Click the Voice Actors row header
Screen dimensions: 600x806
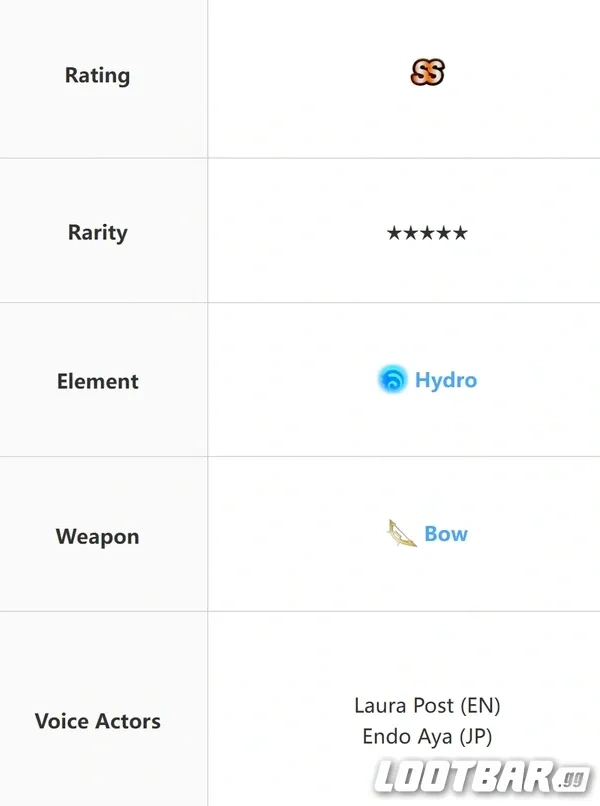point(98,721)
